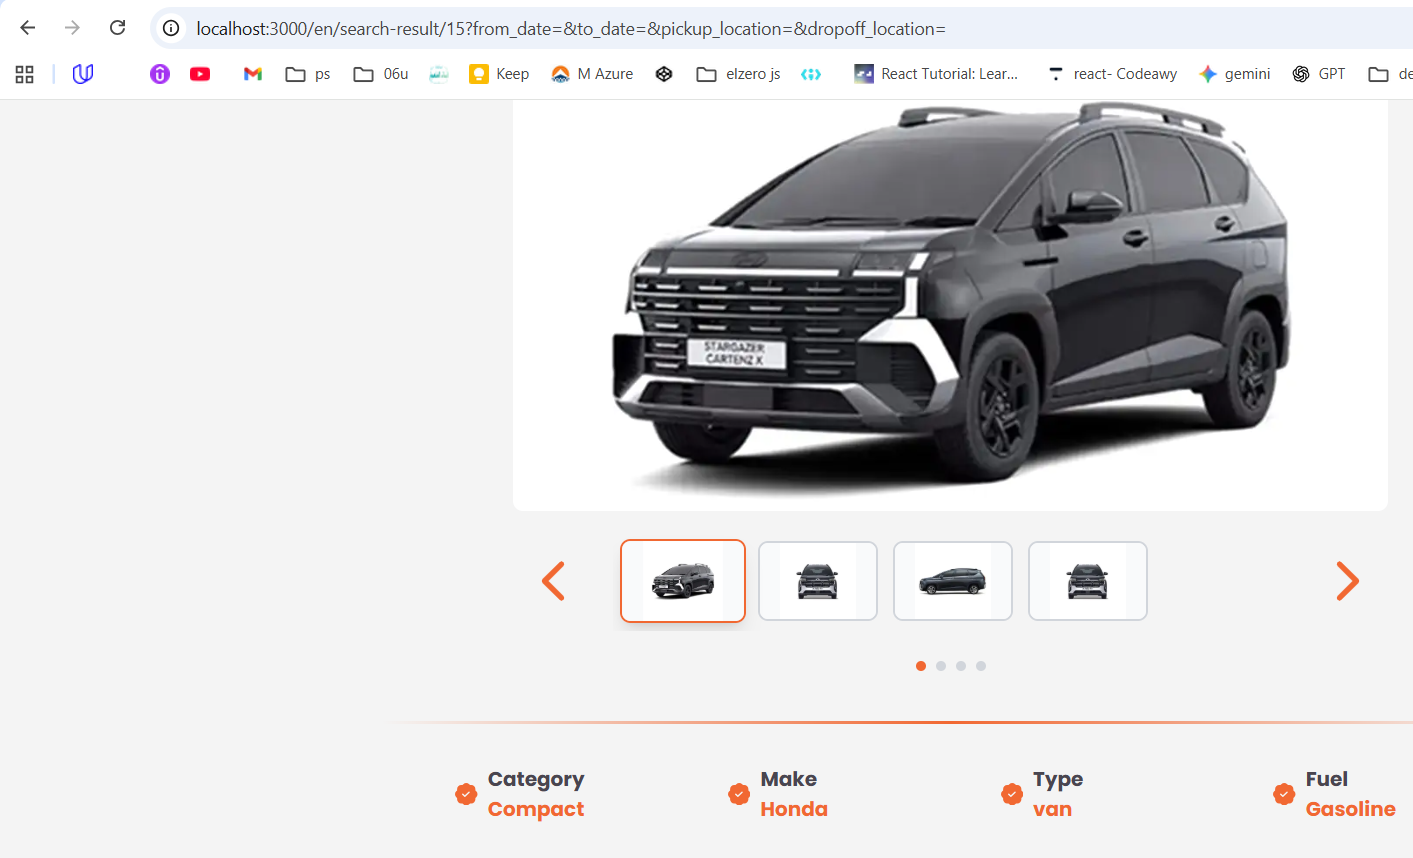Open the 06u bookmarks folder
The image size is (1413, 858).
[x=381, y=74]
